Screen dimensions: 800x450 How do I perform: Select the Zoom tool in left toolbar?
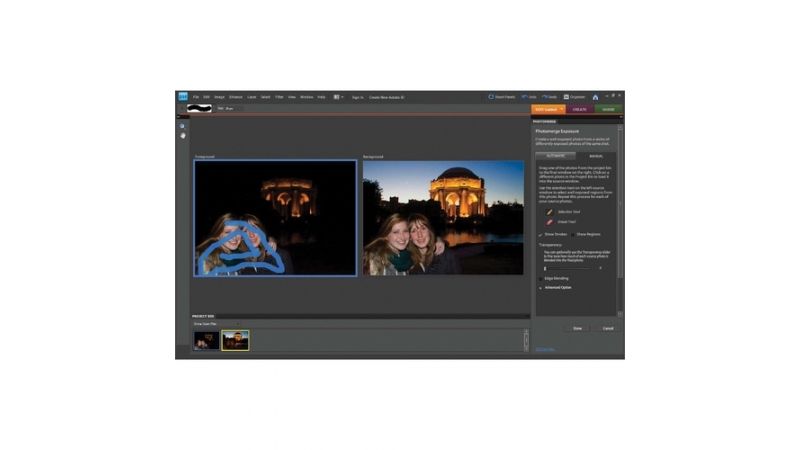tap(182, 126)
